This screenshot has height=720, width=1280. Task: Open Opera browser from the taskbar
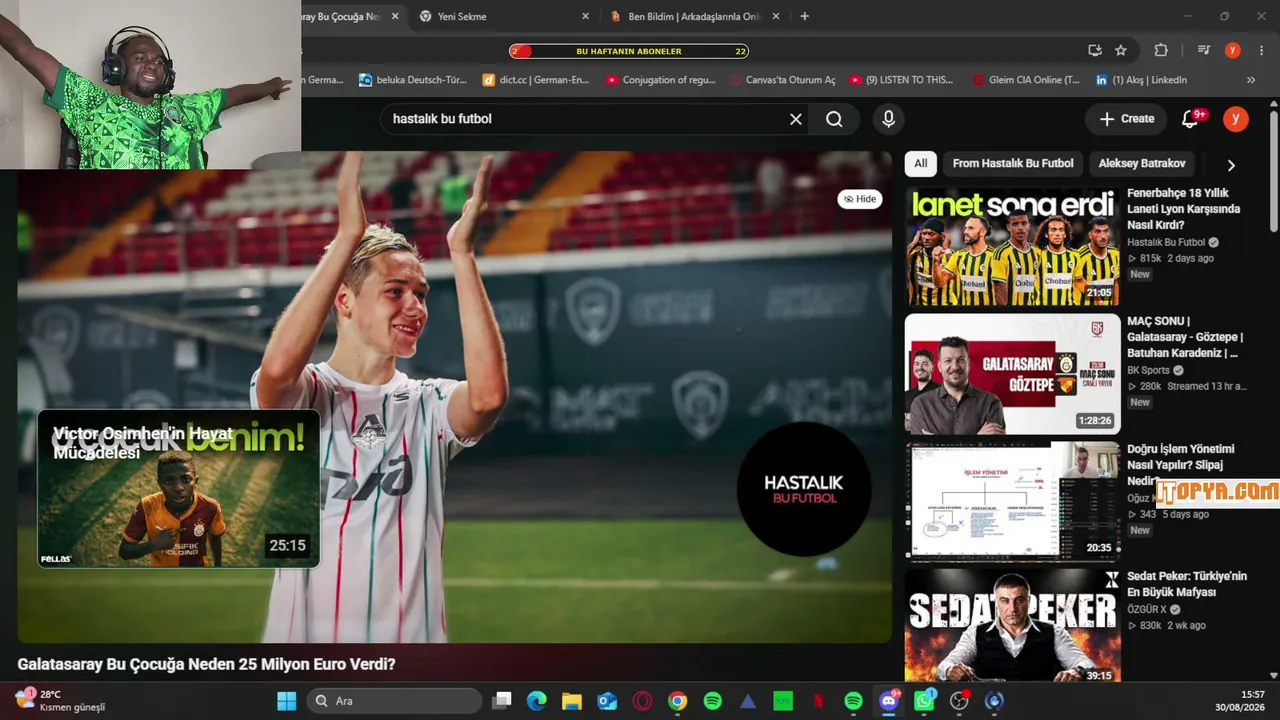642,701
